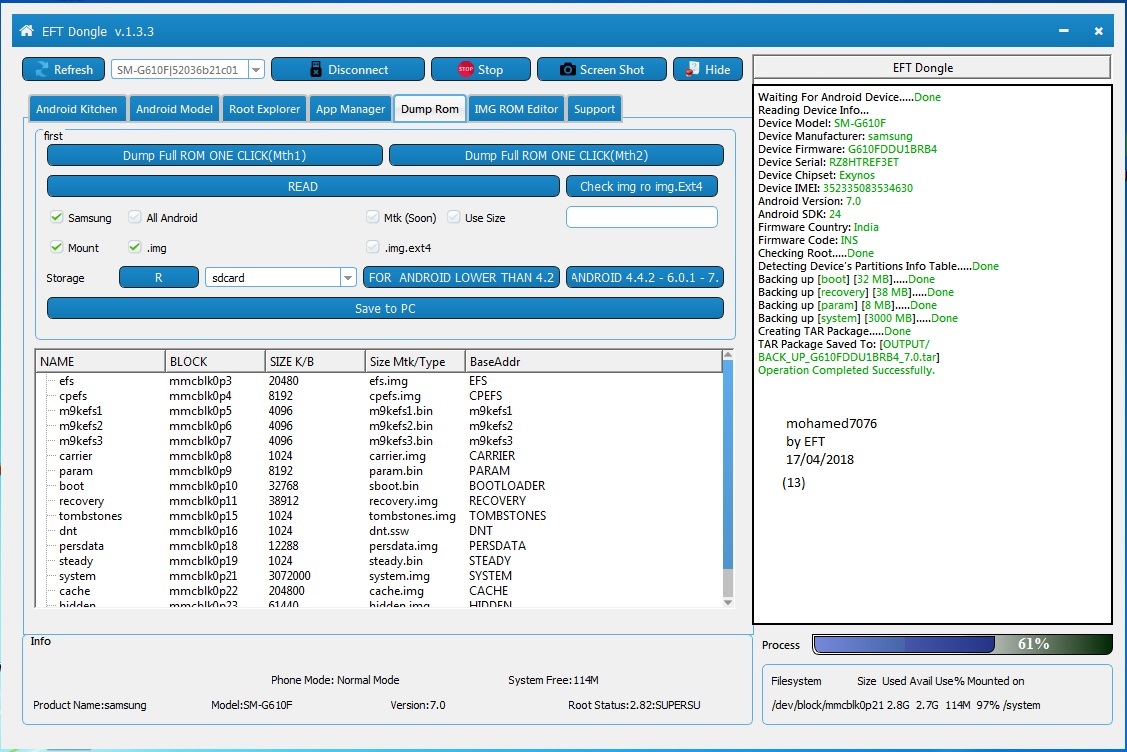Viewport: 1127px width, 752px height.
Task: Click the EFT Dongle header button
Action: 932,68
